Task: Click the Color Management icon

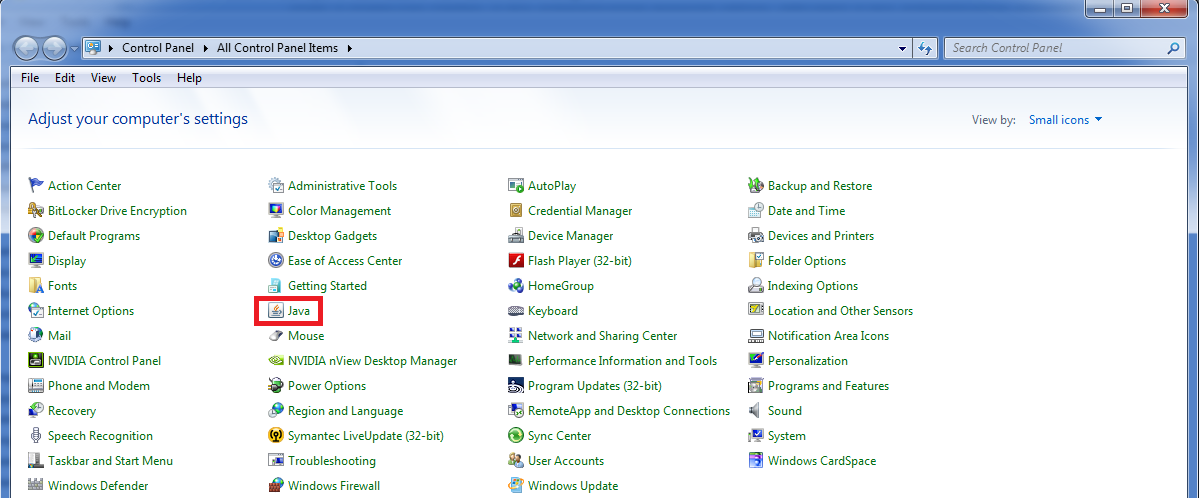Action: [x=276, y=210]
